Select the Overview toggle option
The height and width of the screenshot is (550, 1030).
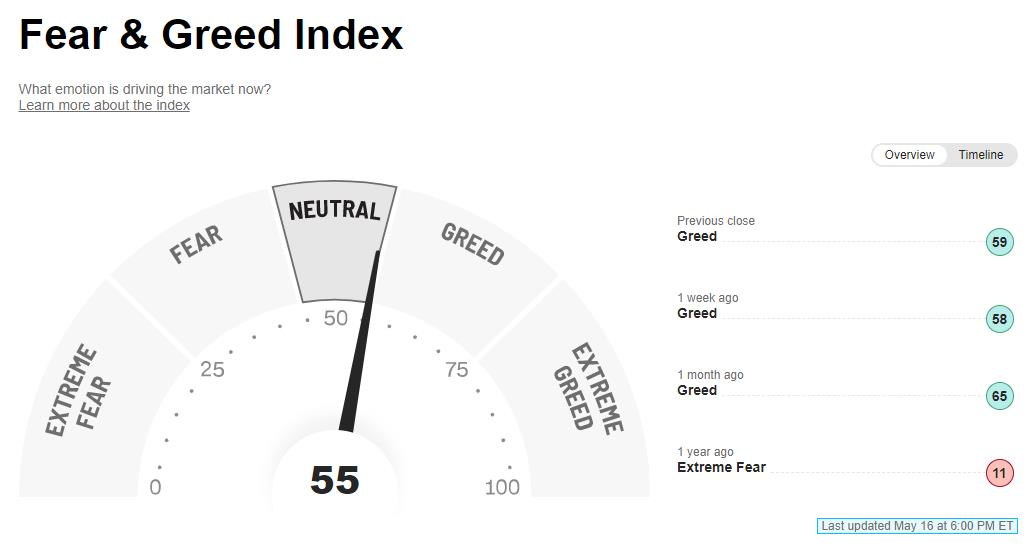[x=909, y=155]
